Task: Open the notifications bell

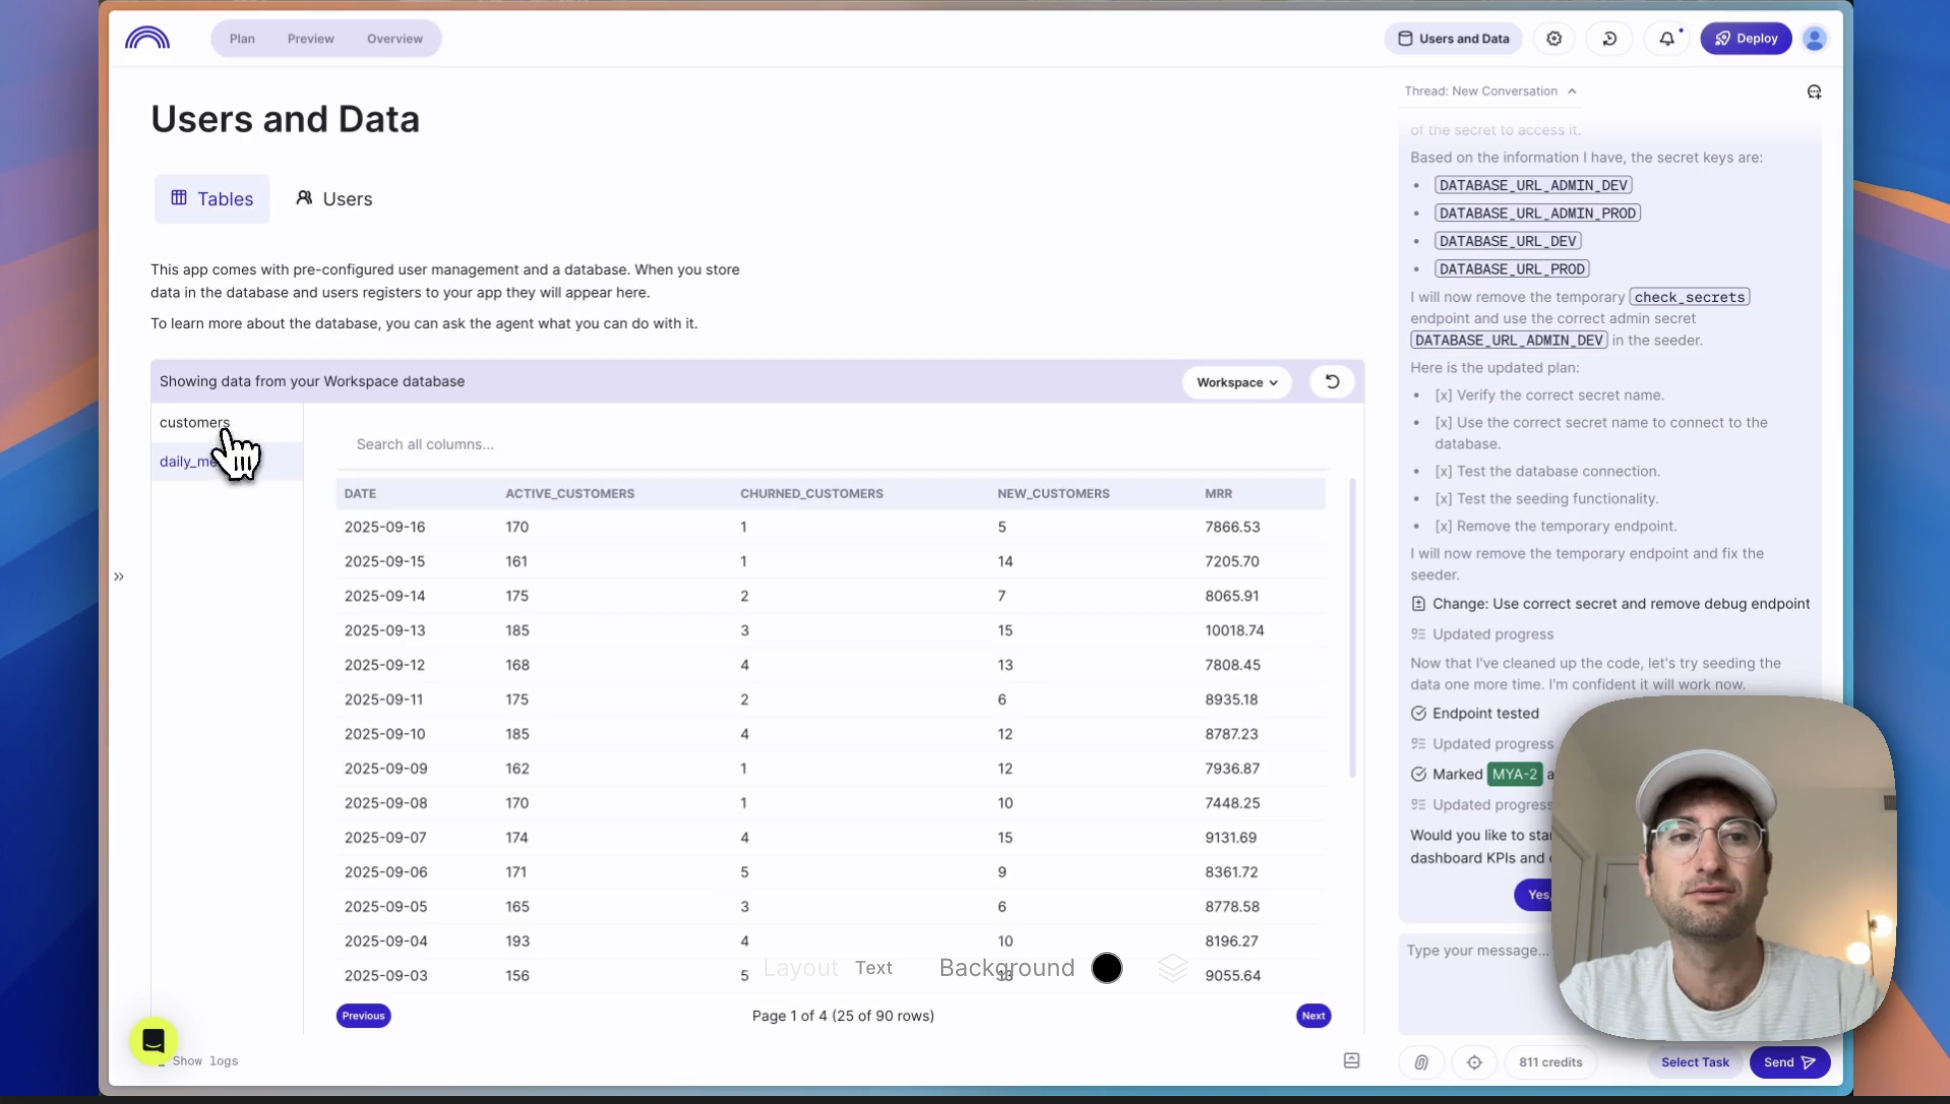Action: coord(1666,38)
